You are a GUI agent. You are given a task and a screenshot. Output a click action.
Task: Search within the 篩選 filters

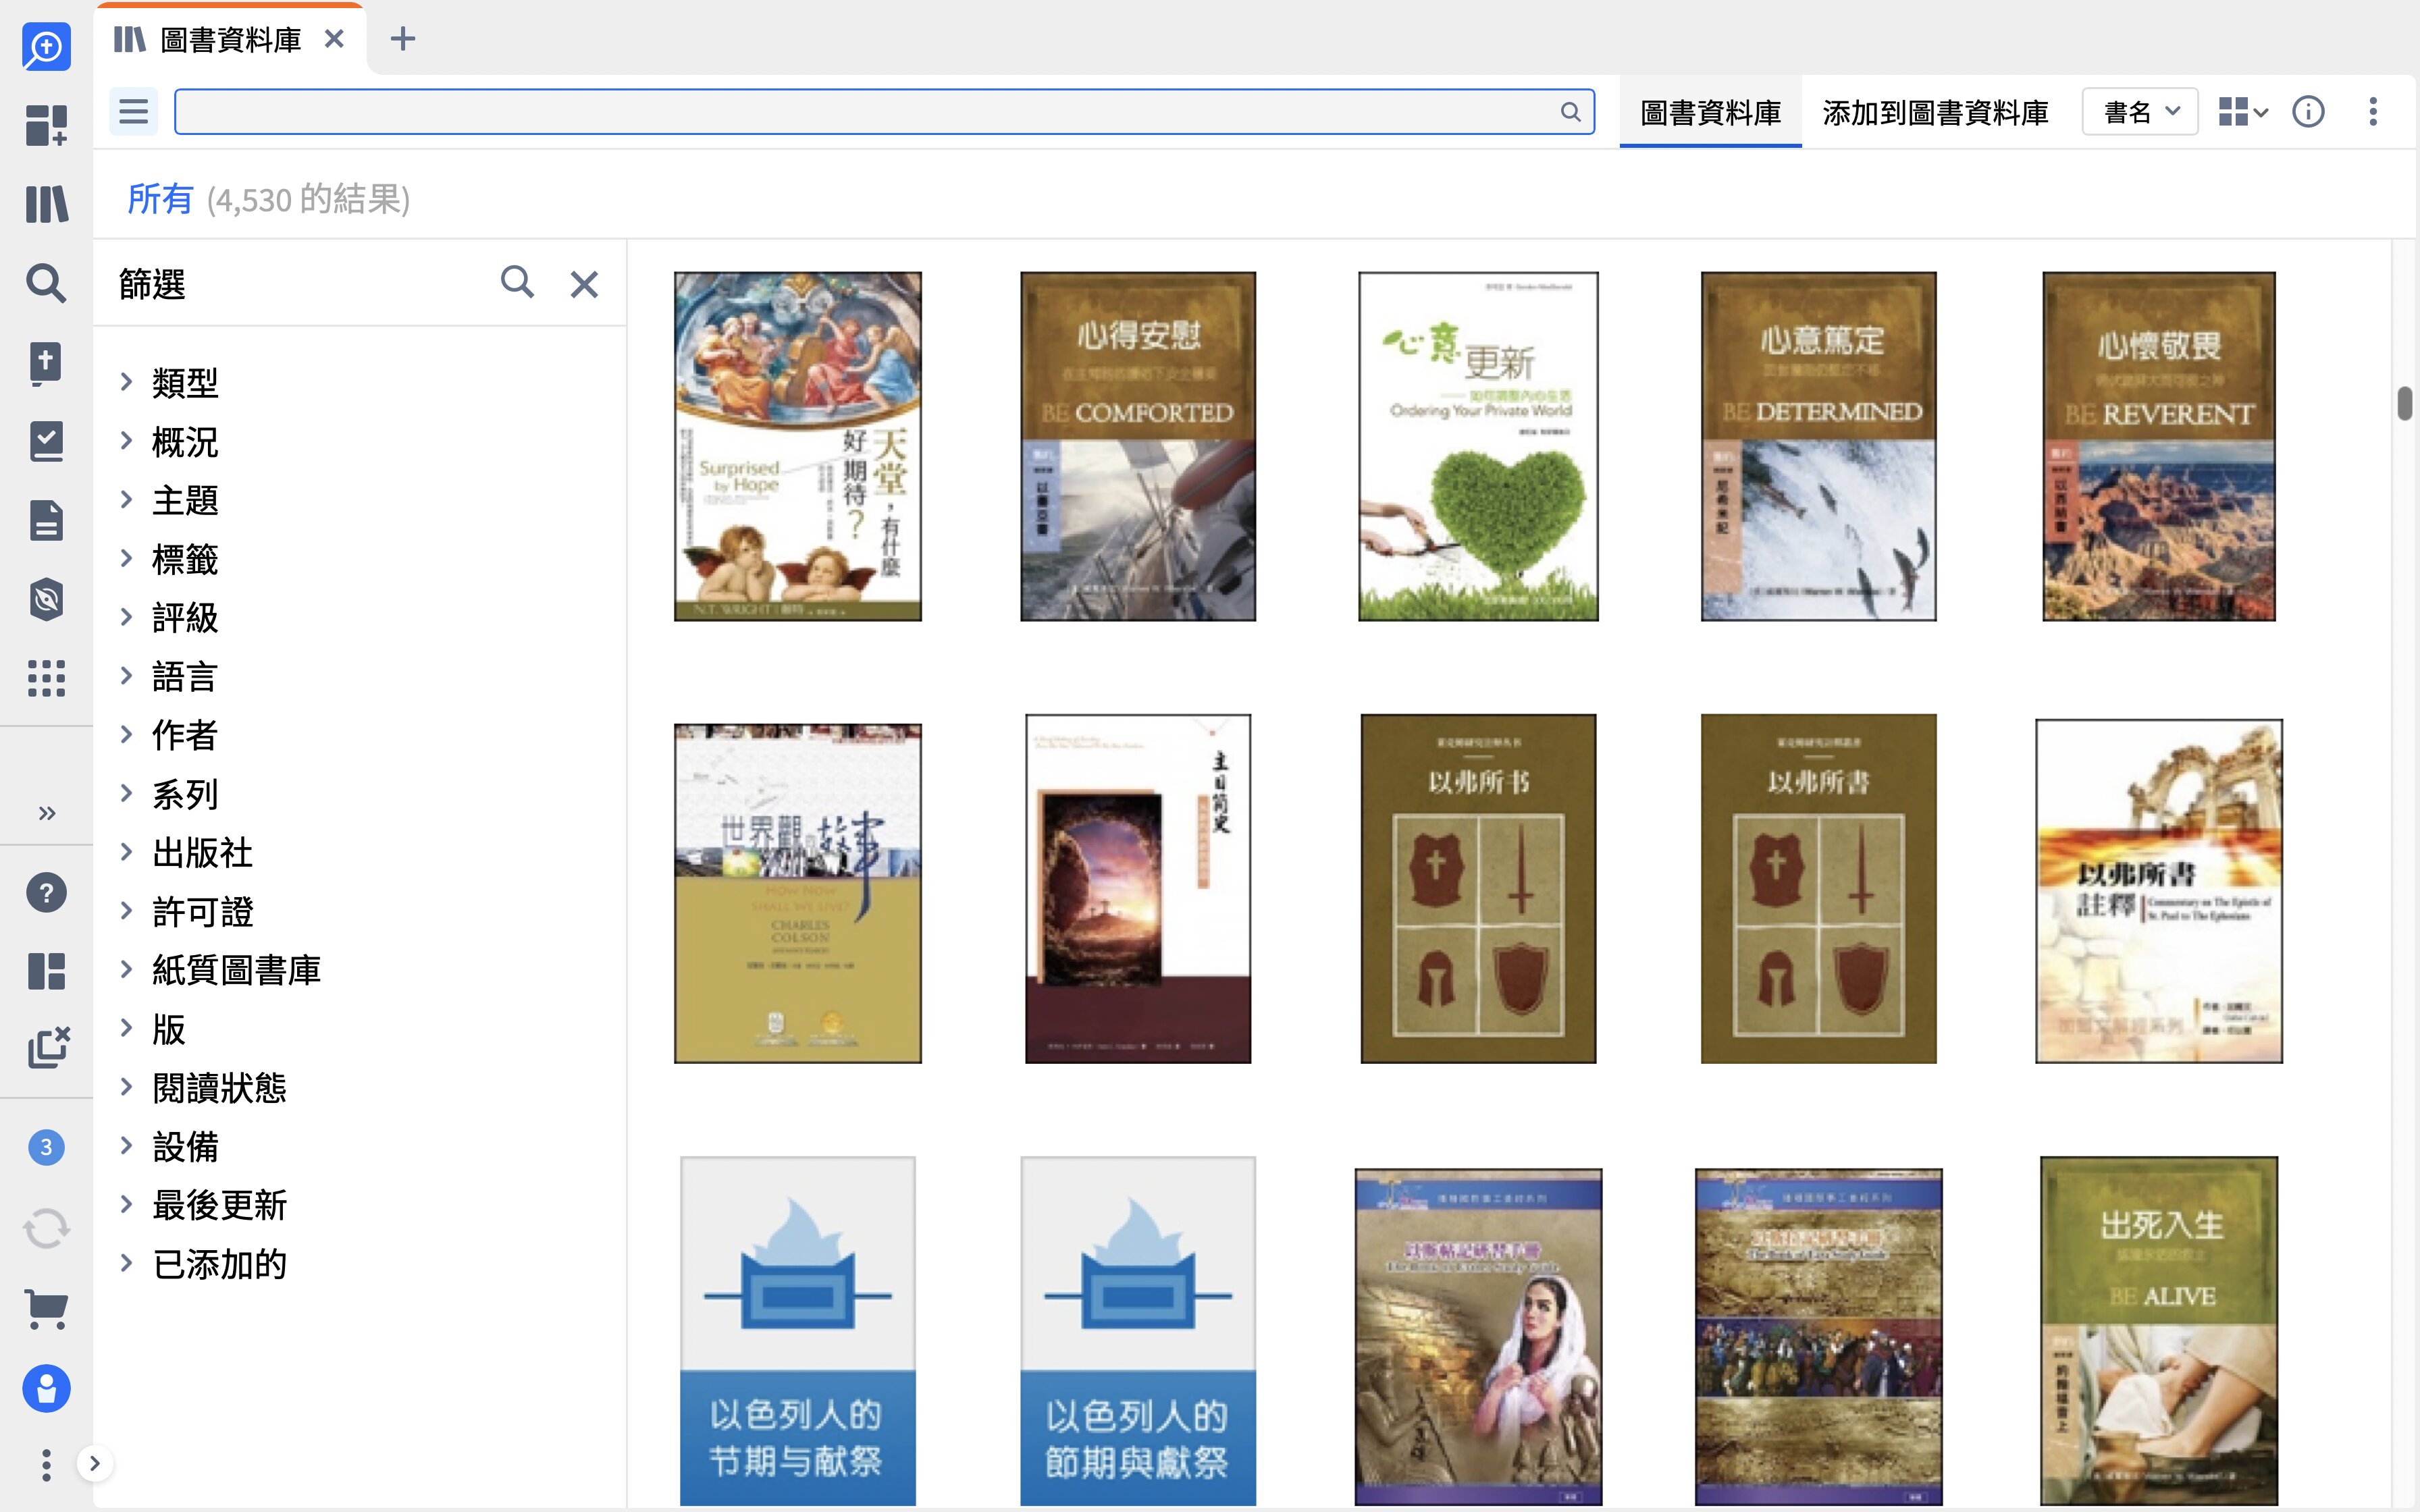pos(517,283)
